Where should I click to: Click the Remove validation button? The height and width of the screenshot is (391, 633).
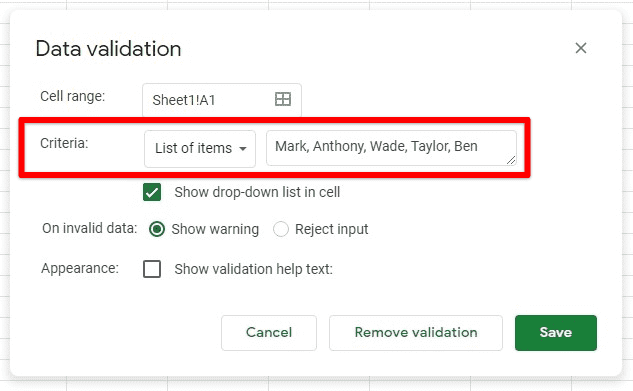[416, 332]
